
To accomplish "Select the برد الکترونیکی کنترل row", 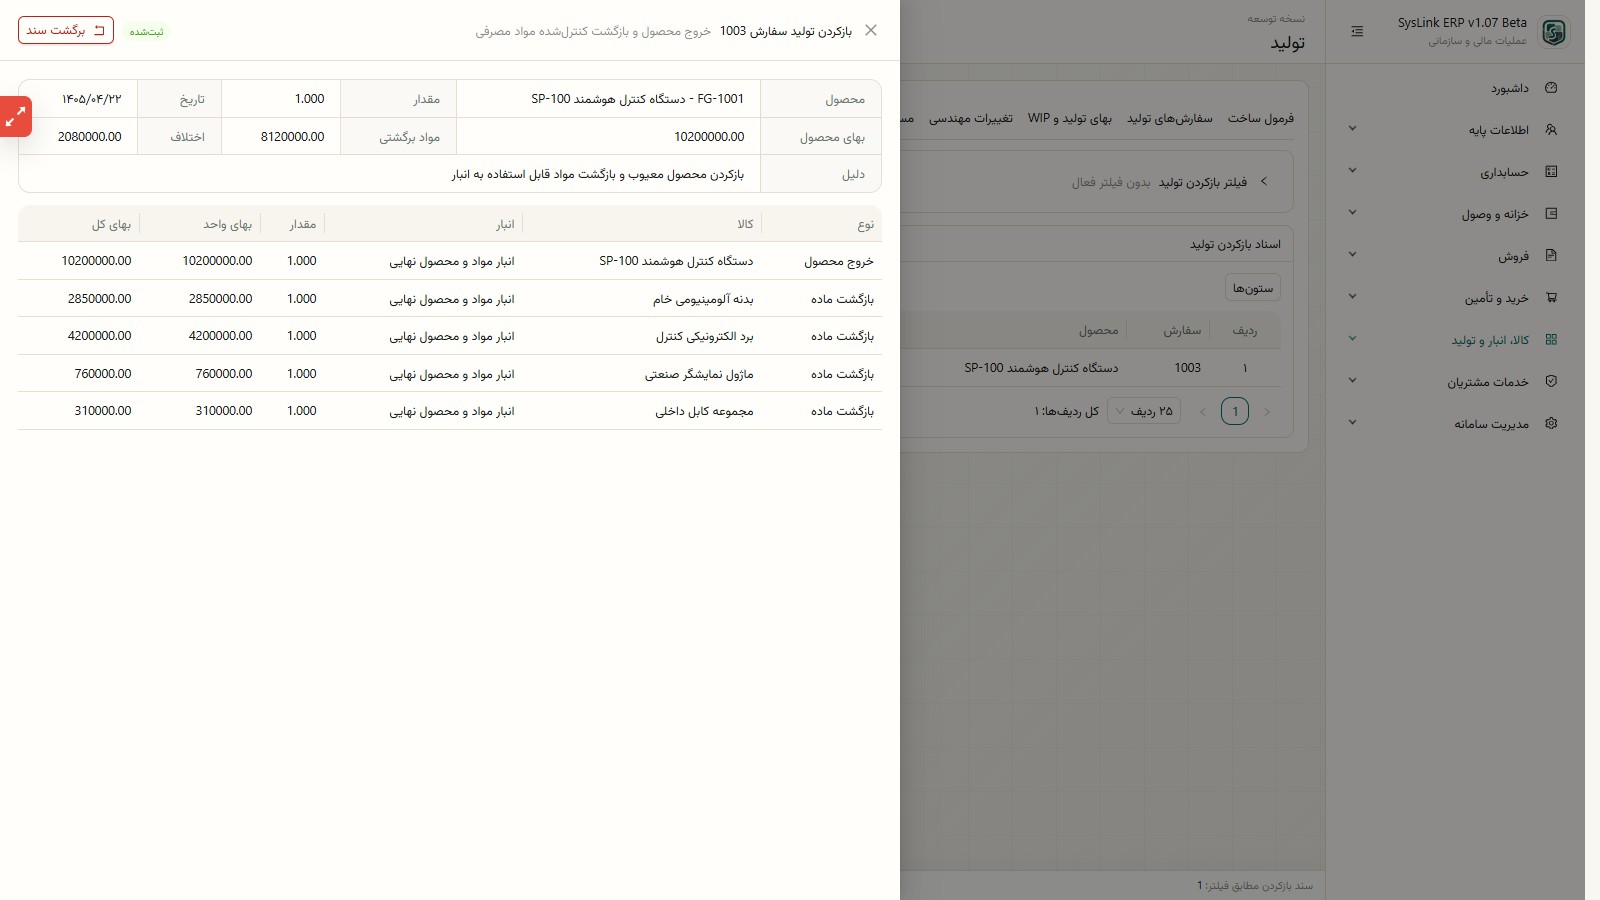I will click(x=450, y=336).
